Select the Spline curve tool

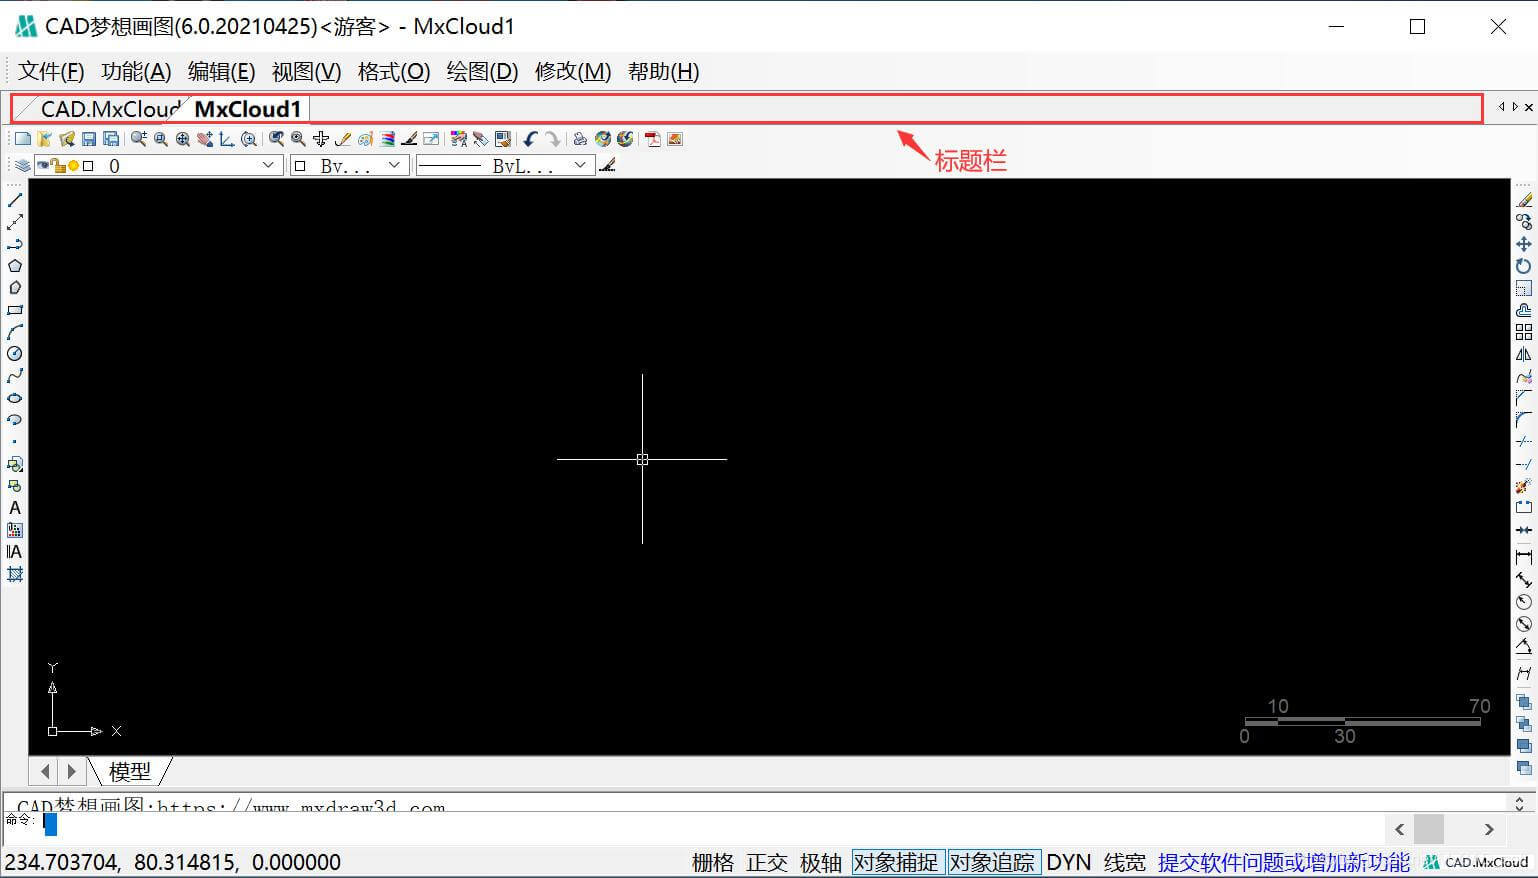tap(15, 376)
